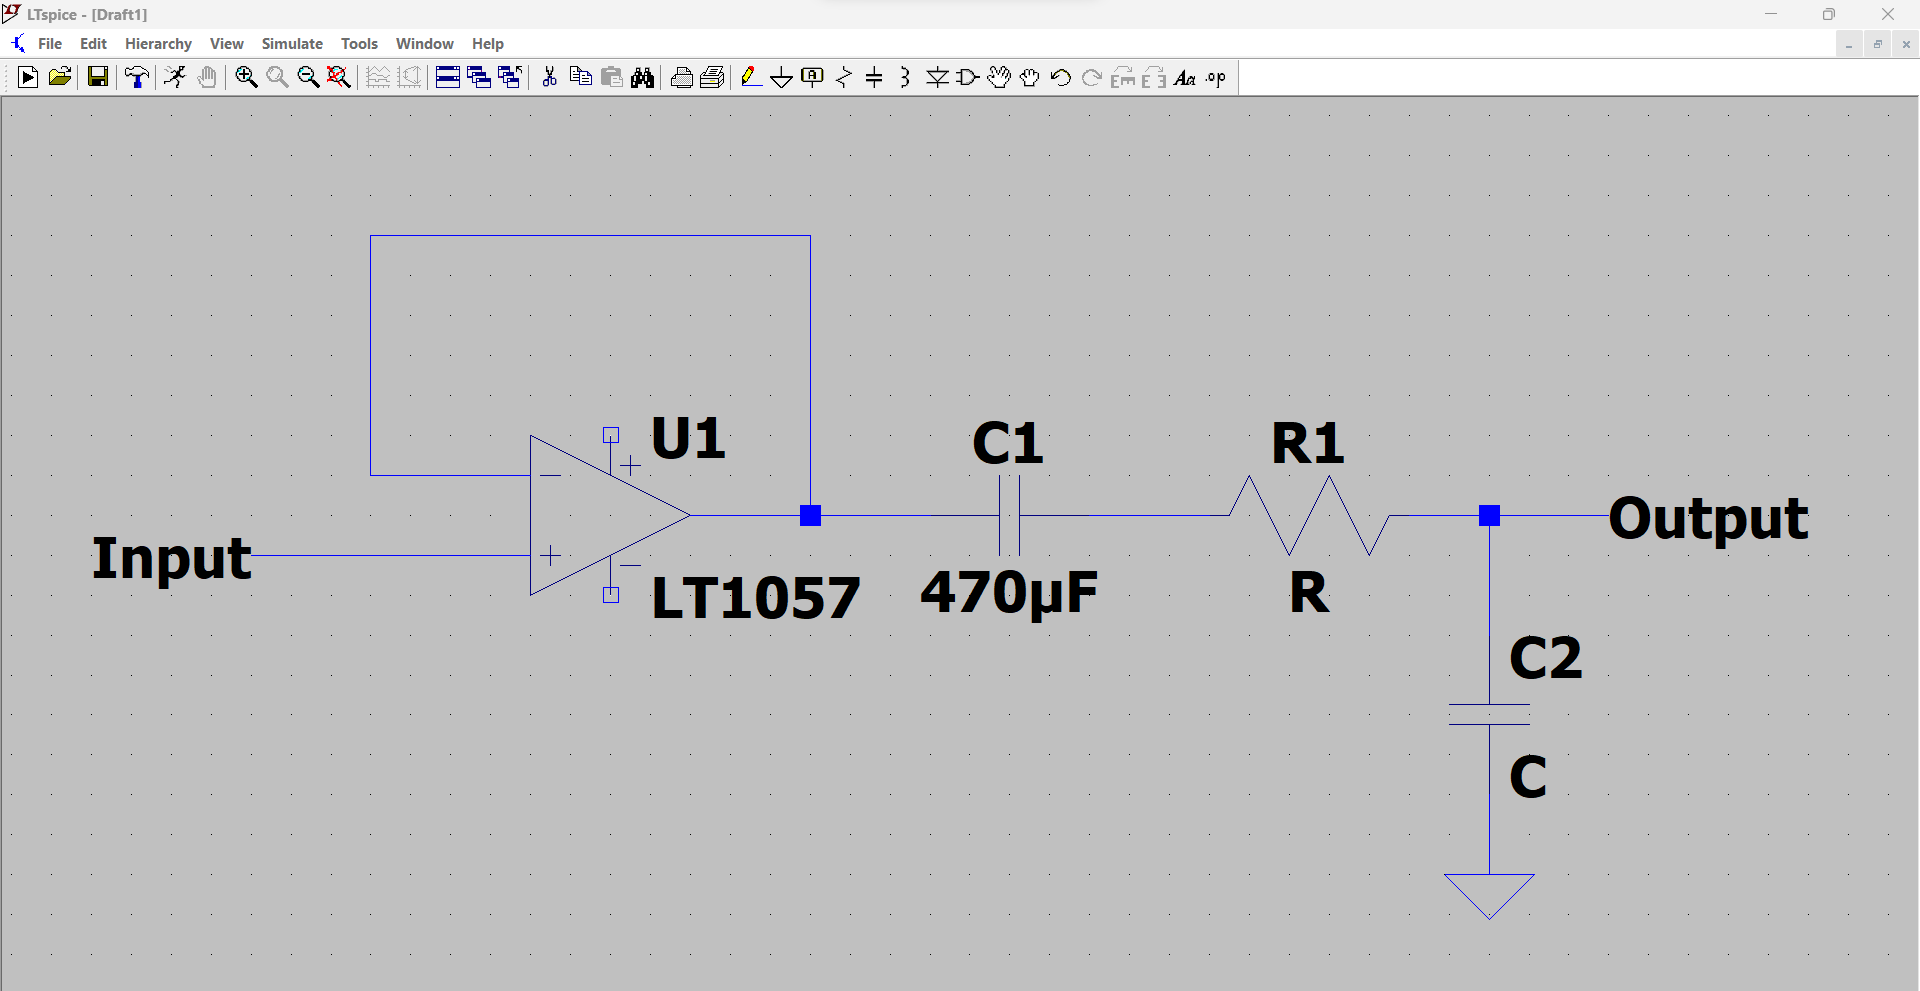The image size is (1920, 991).
Task: Click the 470µF capacitor value
Action: [x=1009, y=594]
